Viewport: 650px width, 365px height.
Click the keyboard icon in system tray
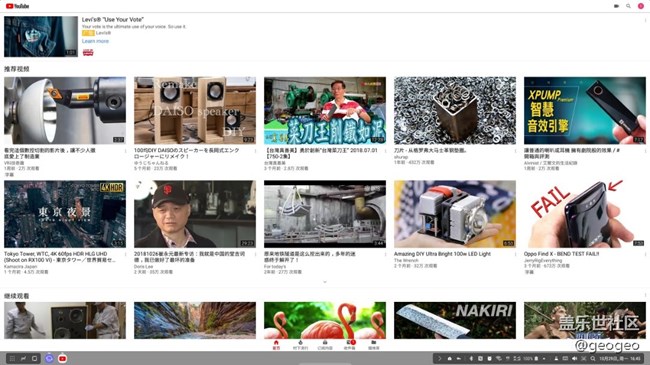565,358
